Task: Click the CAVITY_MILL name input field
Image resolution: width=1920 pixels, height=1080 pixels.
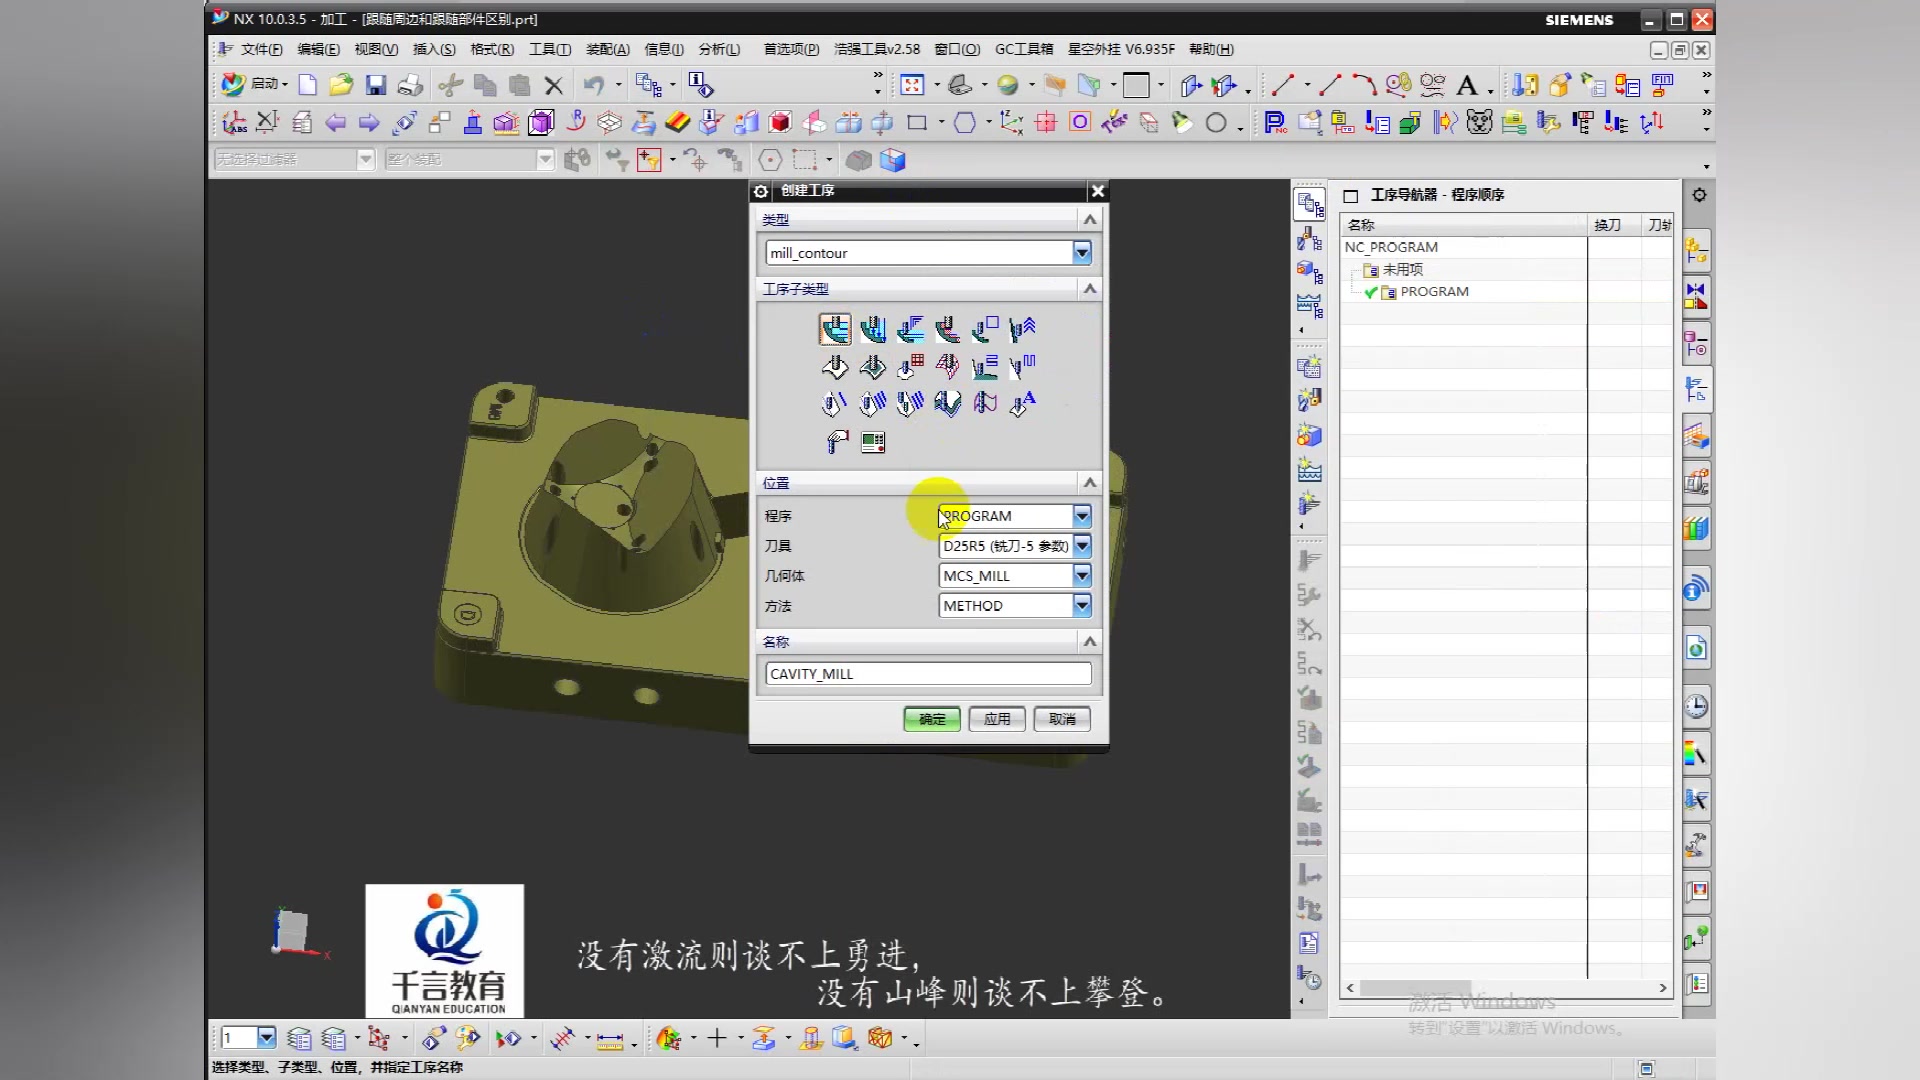Action: click(x=927, y=674)
